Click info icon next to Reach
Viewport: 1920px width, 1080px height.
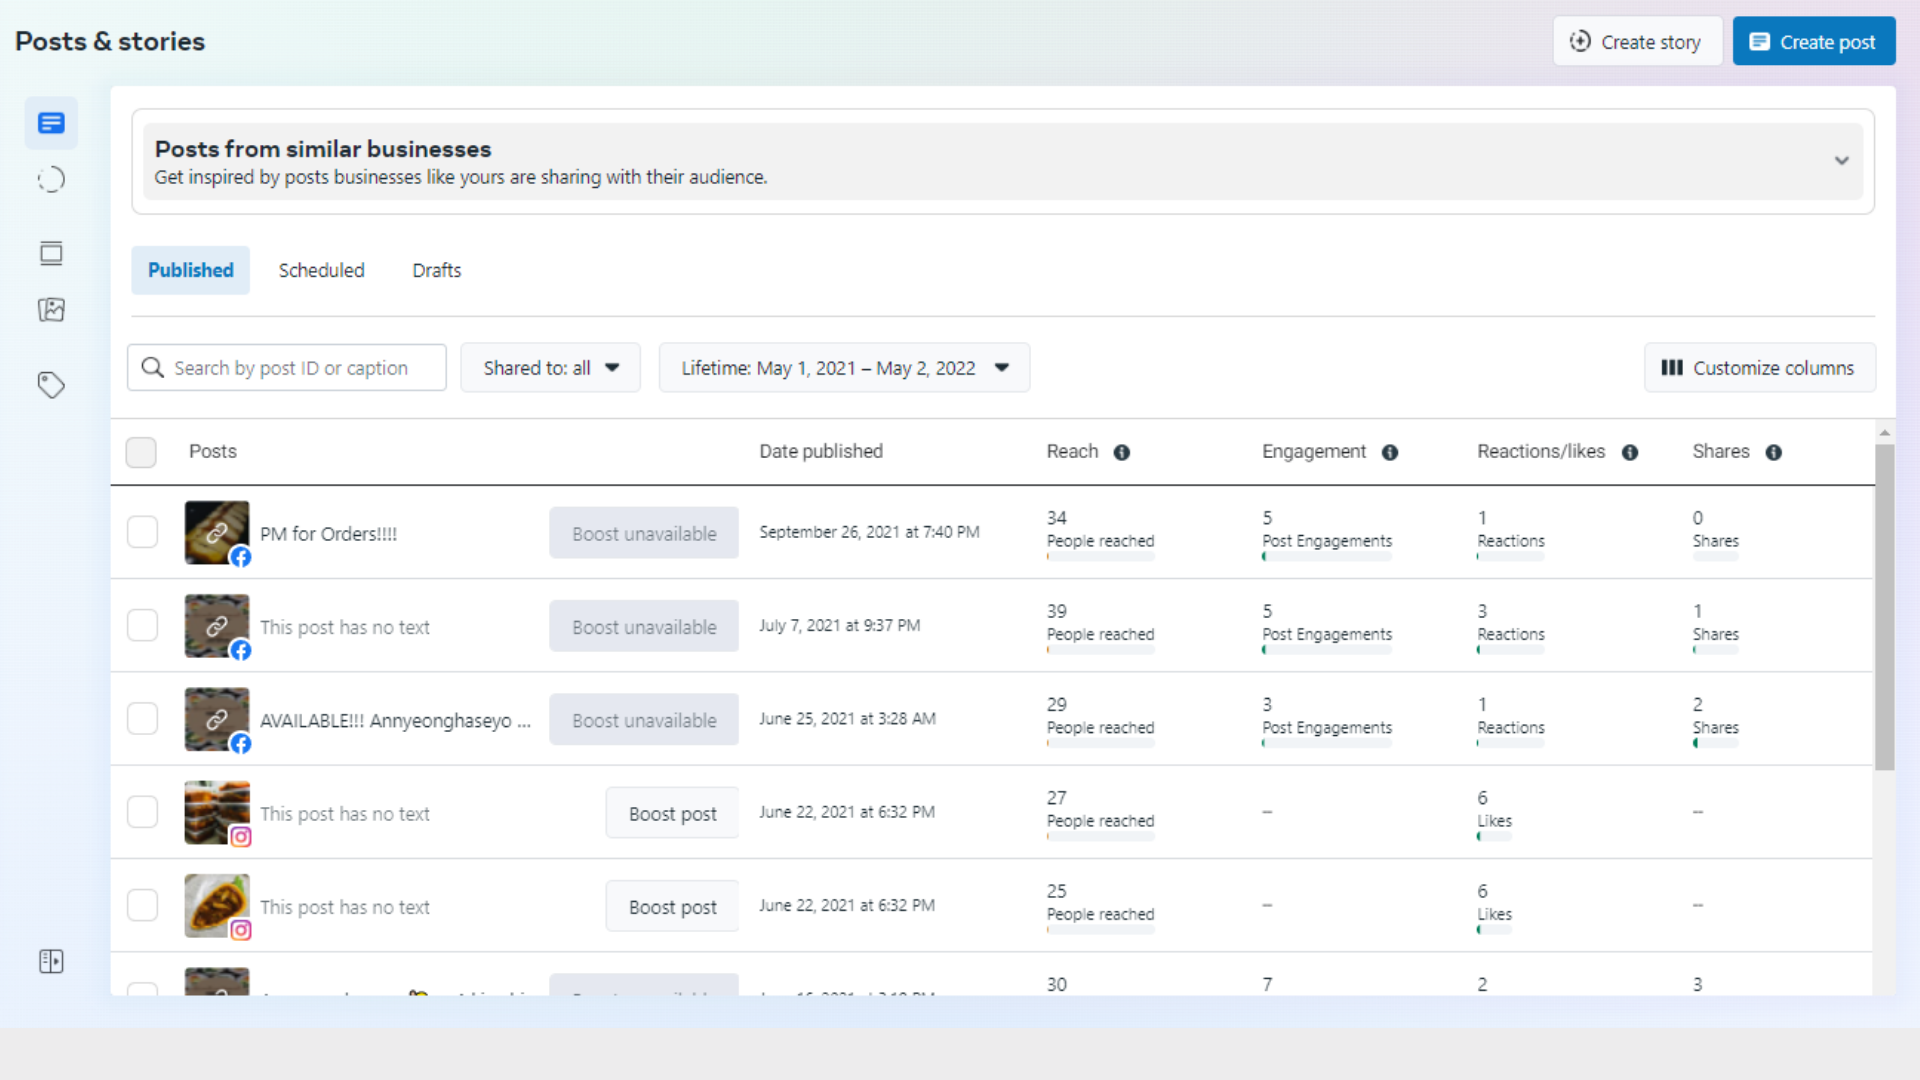coord(1122,452)
